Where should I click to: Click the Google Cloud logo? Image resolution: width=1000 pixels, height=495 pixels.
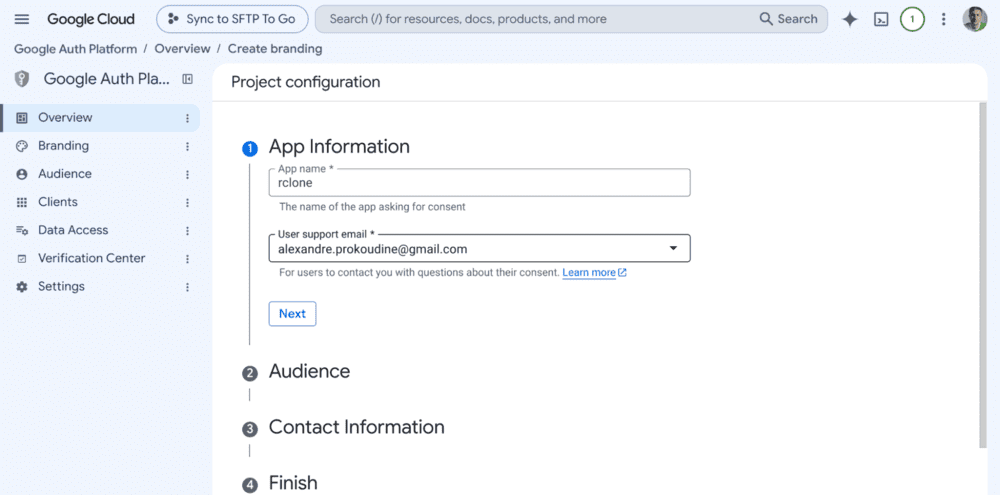[91, 19]
